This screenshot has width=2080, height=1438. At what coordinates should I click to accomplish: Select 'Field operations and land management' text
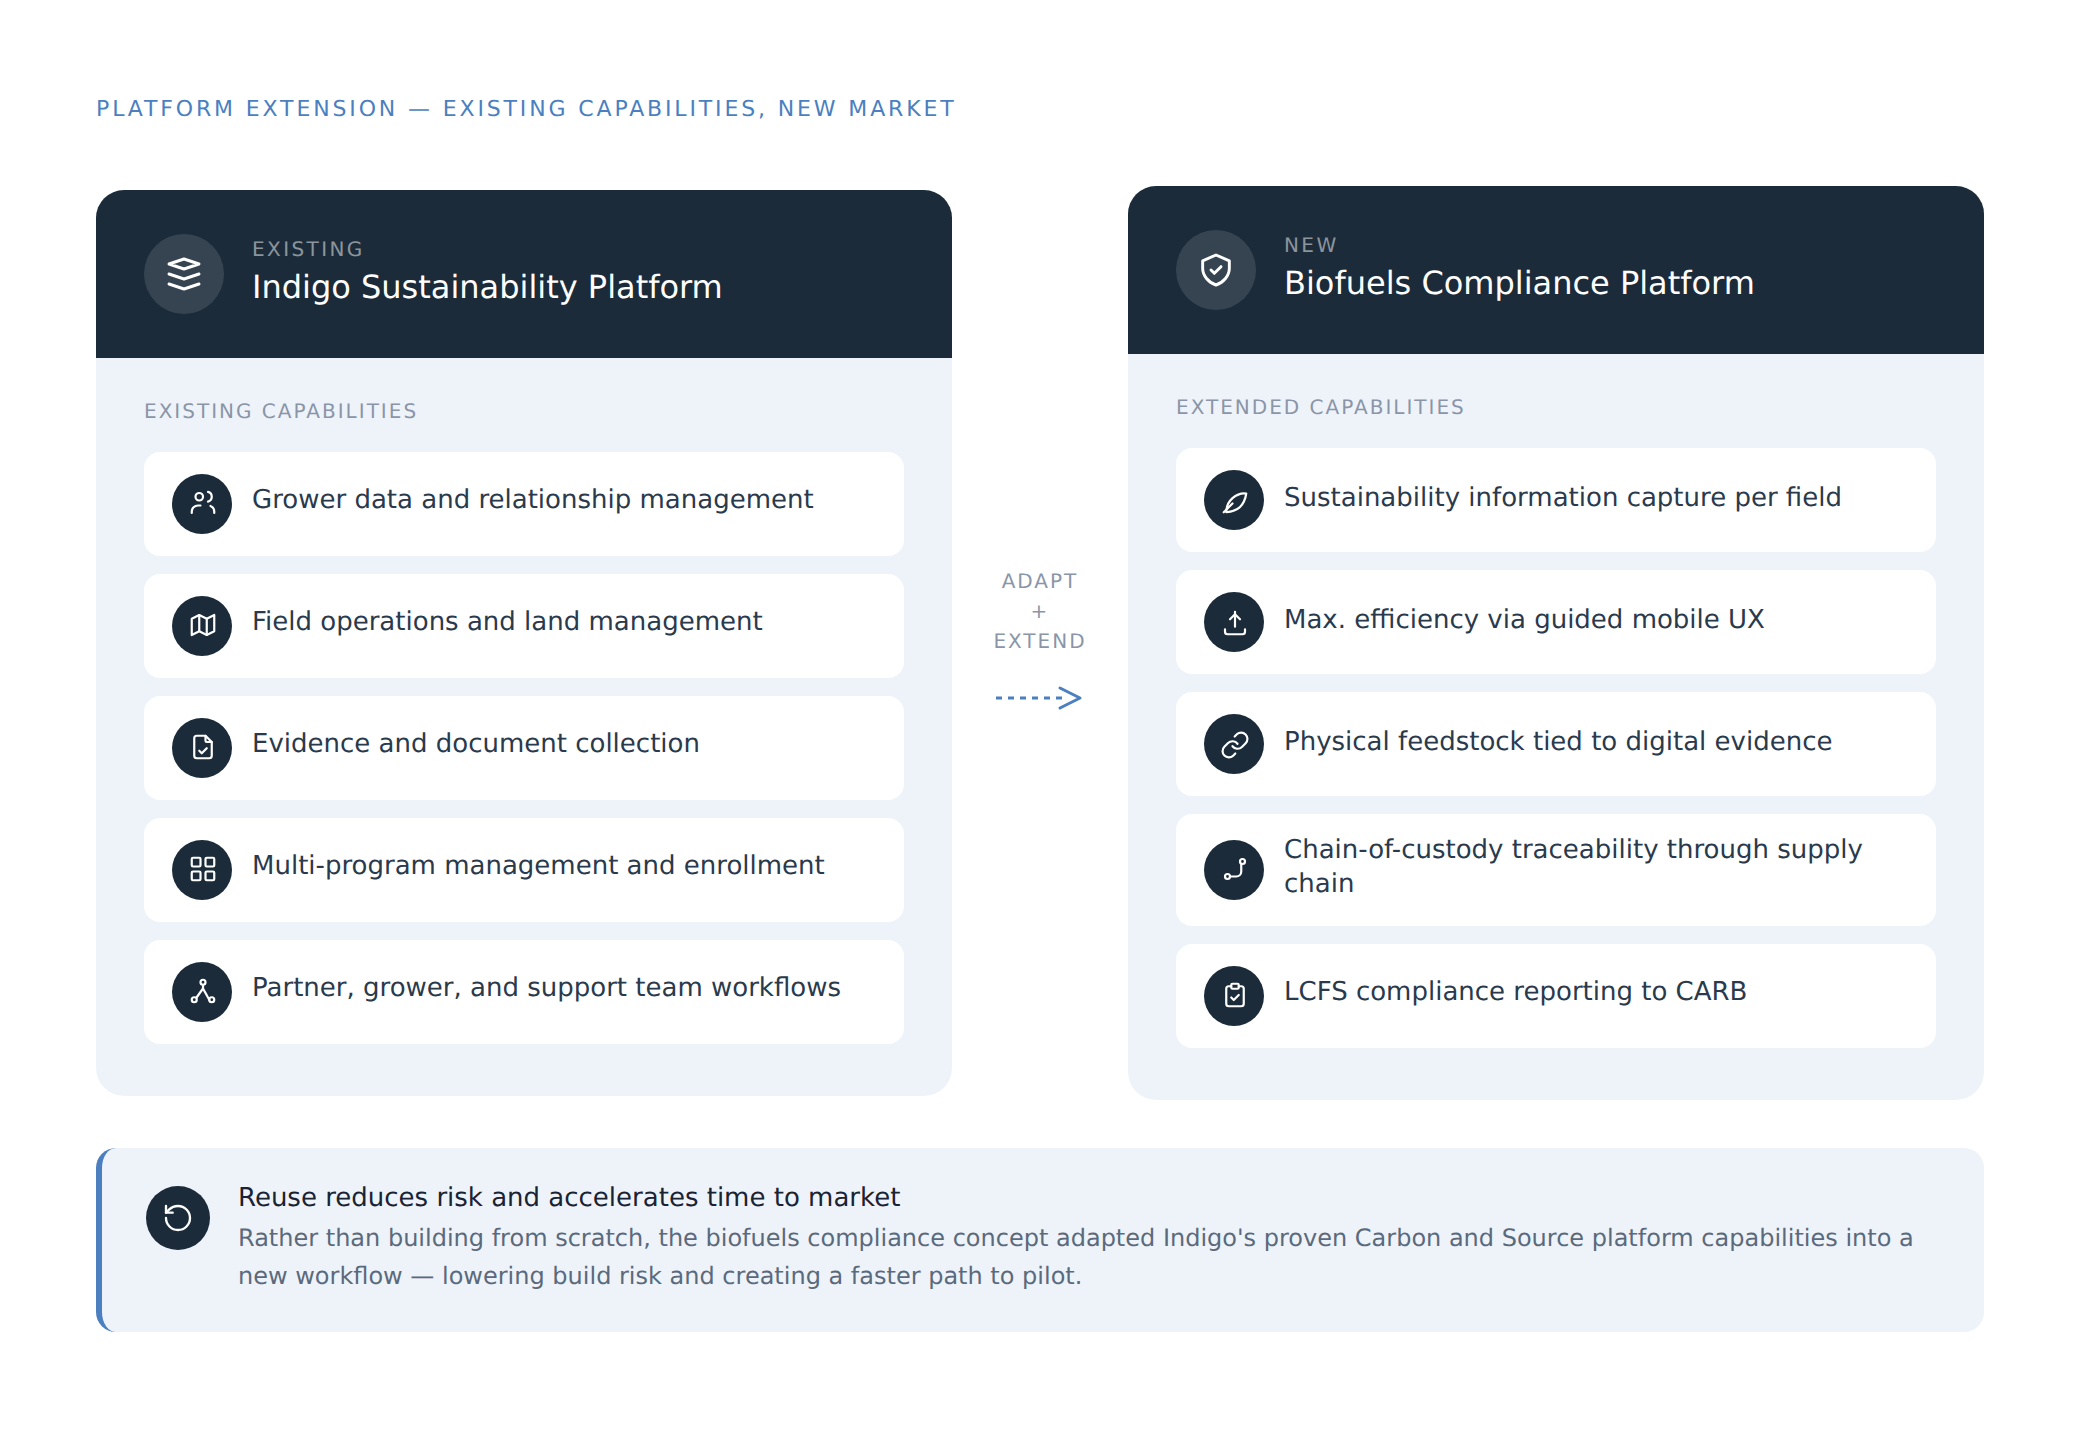(x=507, y=621)
